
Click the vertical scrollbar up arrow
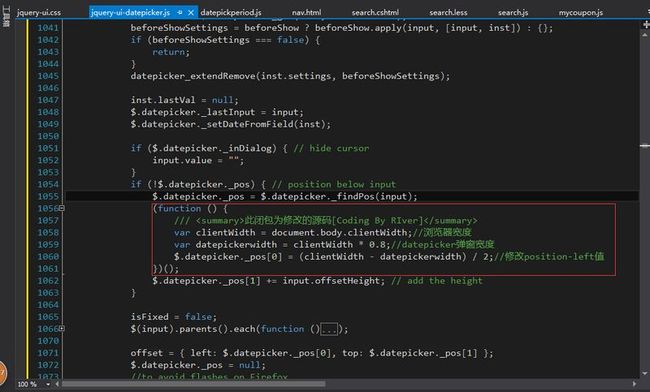(645, 35)
